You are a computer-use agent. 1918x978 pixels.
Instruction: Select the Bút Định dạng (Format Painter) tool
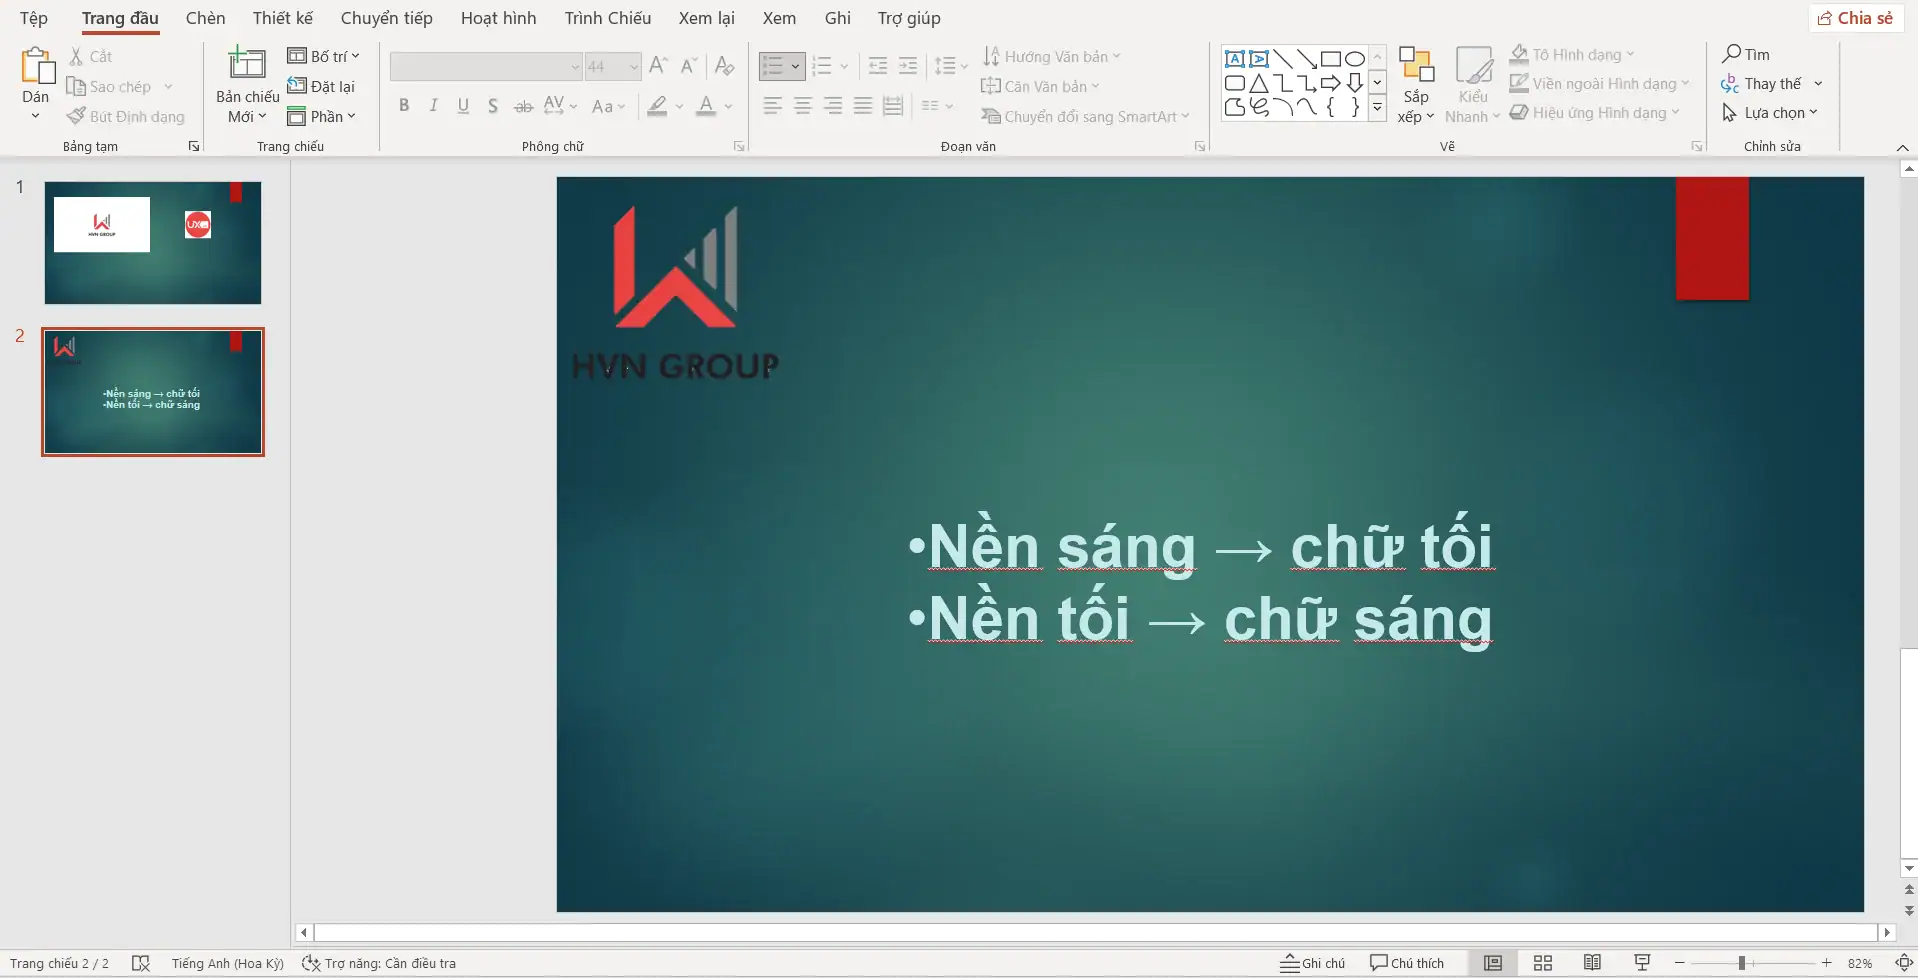(126, 115)
